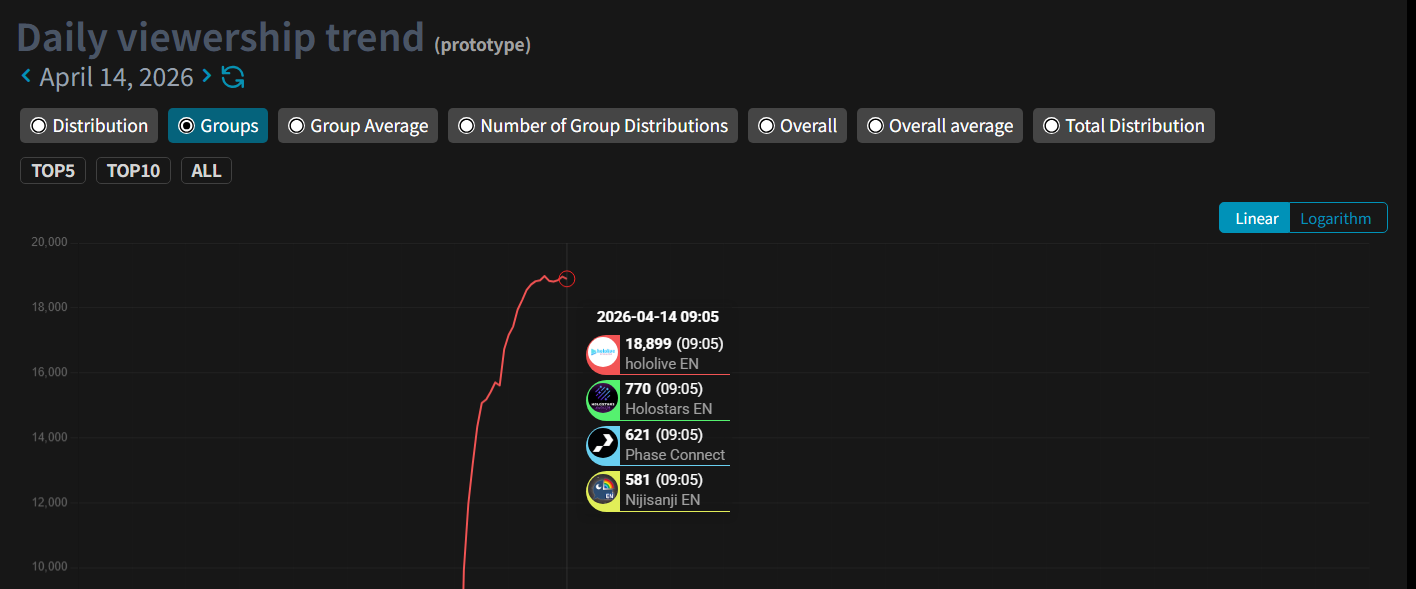Click the 12,000 y-axis label
Image resolution: width=1416 pixels, height=589 pixels.
[x=49, y=502]
